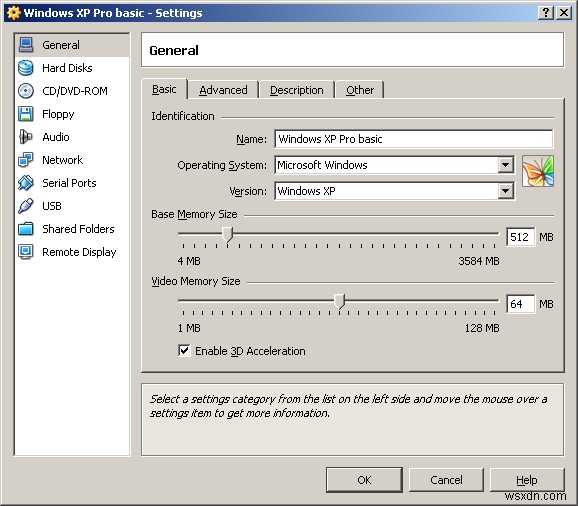Click the Name text field
This screenshot has height=506, width=578.
414,139
